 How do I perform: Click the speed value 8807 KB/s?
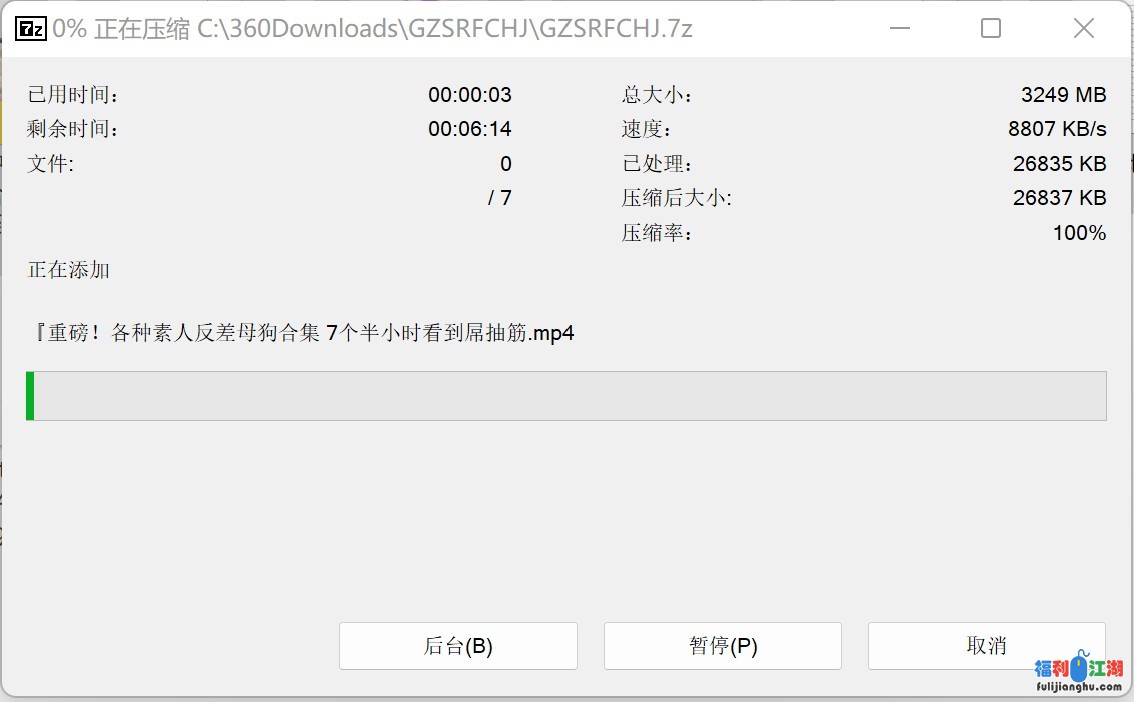(1057, 129)
